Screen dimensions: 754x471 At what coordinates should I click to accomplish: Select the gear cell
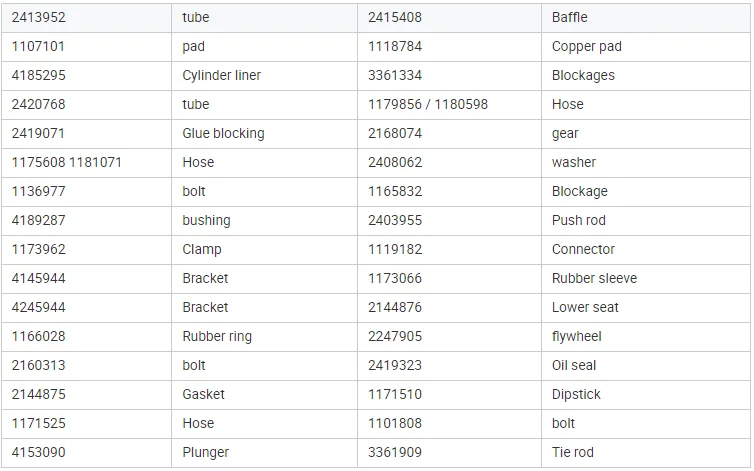click(x=565, y=133)
